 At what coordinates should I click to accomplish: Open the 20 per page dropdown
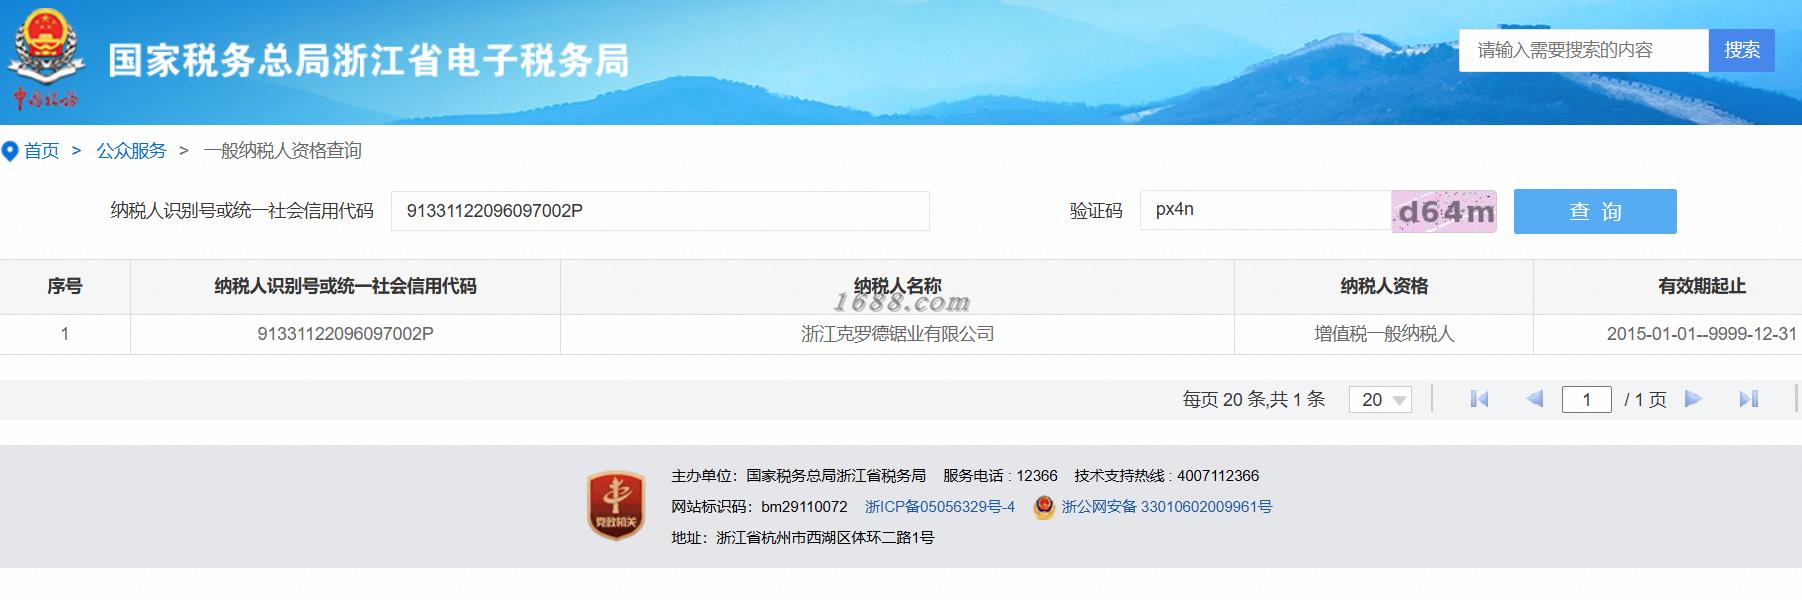pyautogui.click(x=1381, y=399)
